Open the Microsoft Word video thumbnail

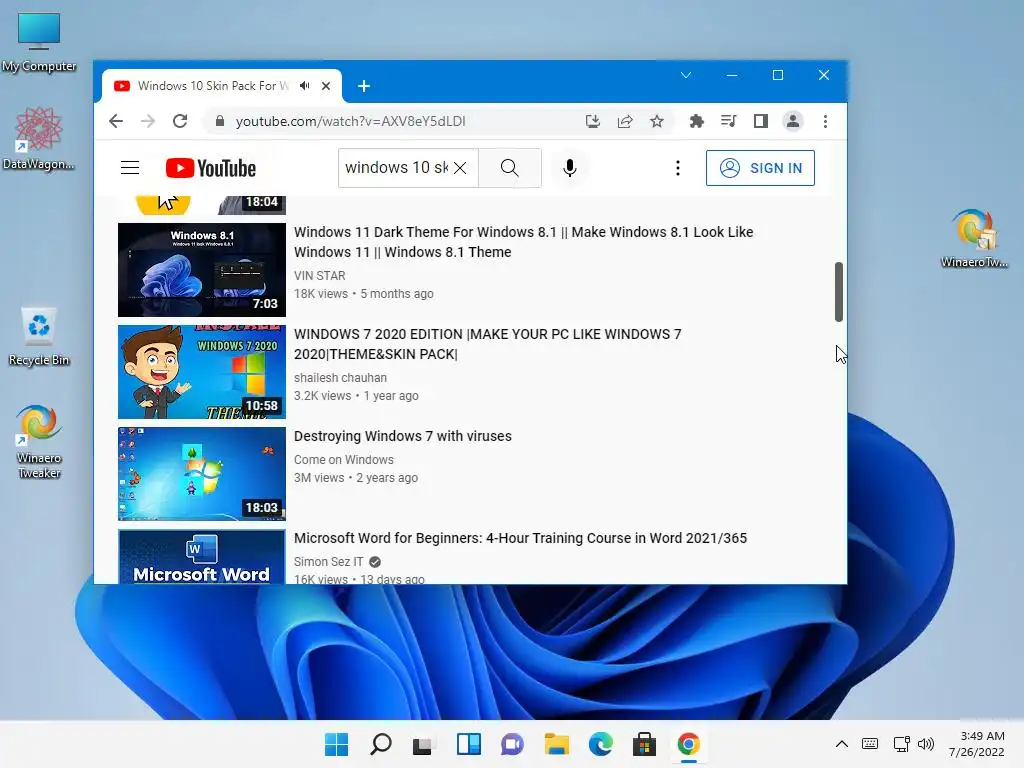tap(202, 556)
